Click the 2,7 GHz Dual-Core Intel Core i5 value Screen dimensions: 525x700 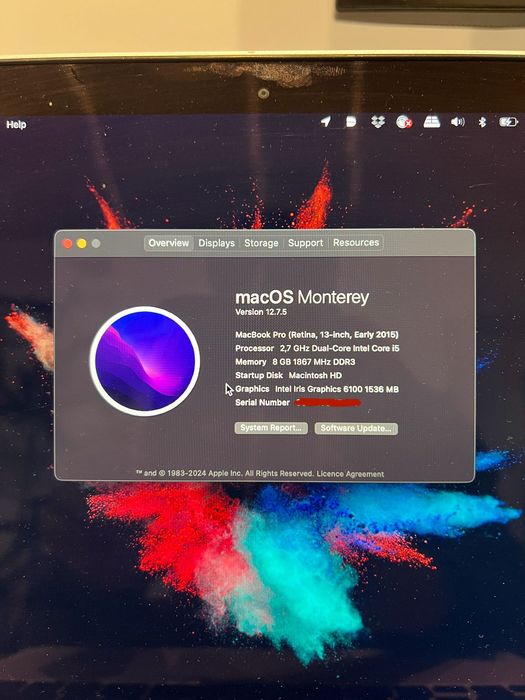tap(340, 348)
